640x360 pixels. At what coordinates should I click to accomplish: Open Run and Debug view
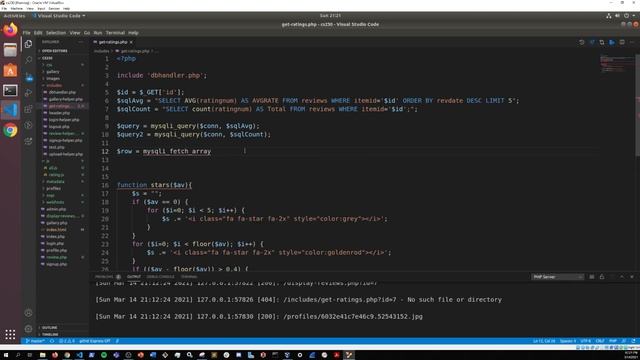[x=28, y=93]
